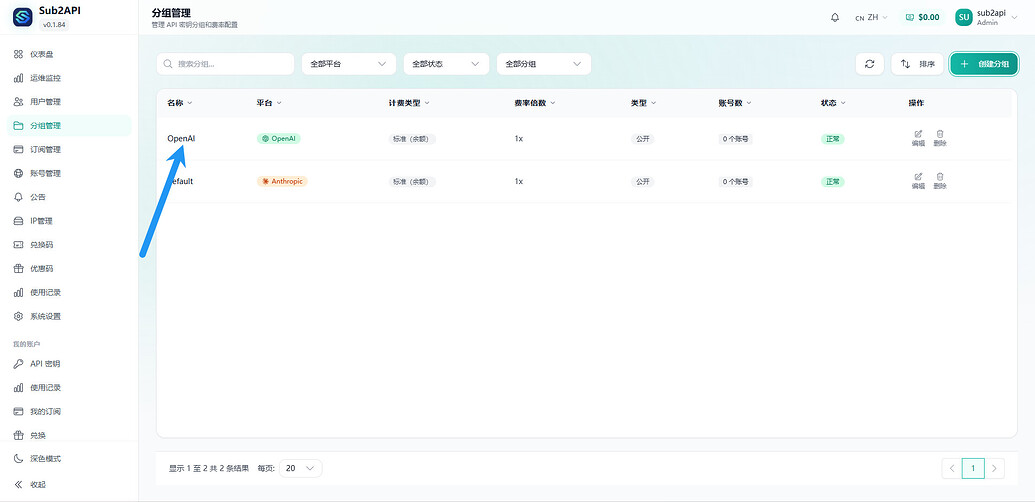Click 正常 status in OpenAI row
The height and width of the screenshot is (502, 1035).
(832, 139)
